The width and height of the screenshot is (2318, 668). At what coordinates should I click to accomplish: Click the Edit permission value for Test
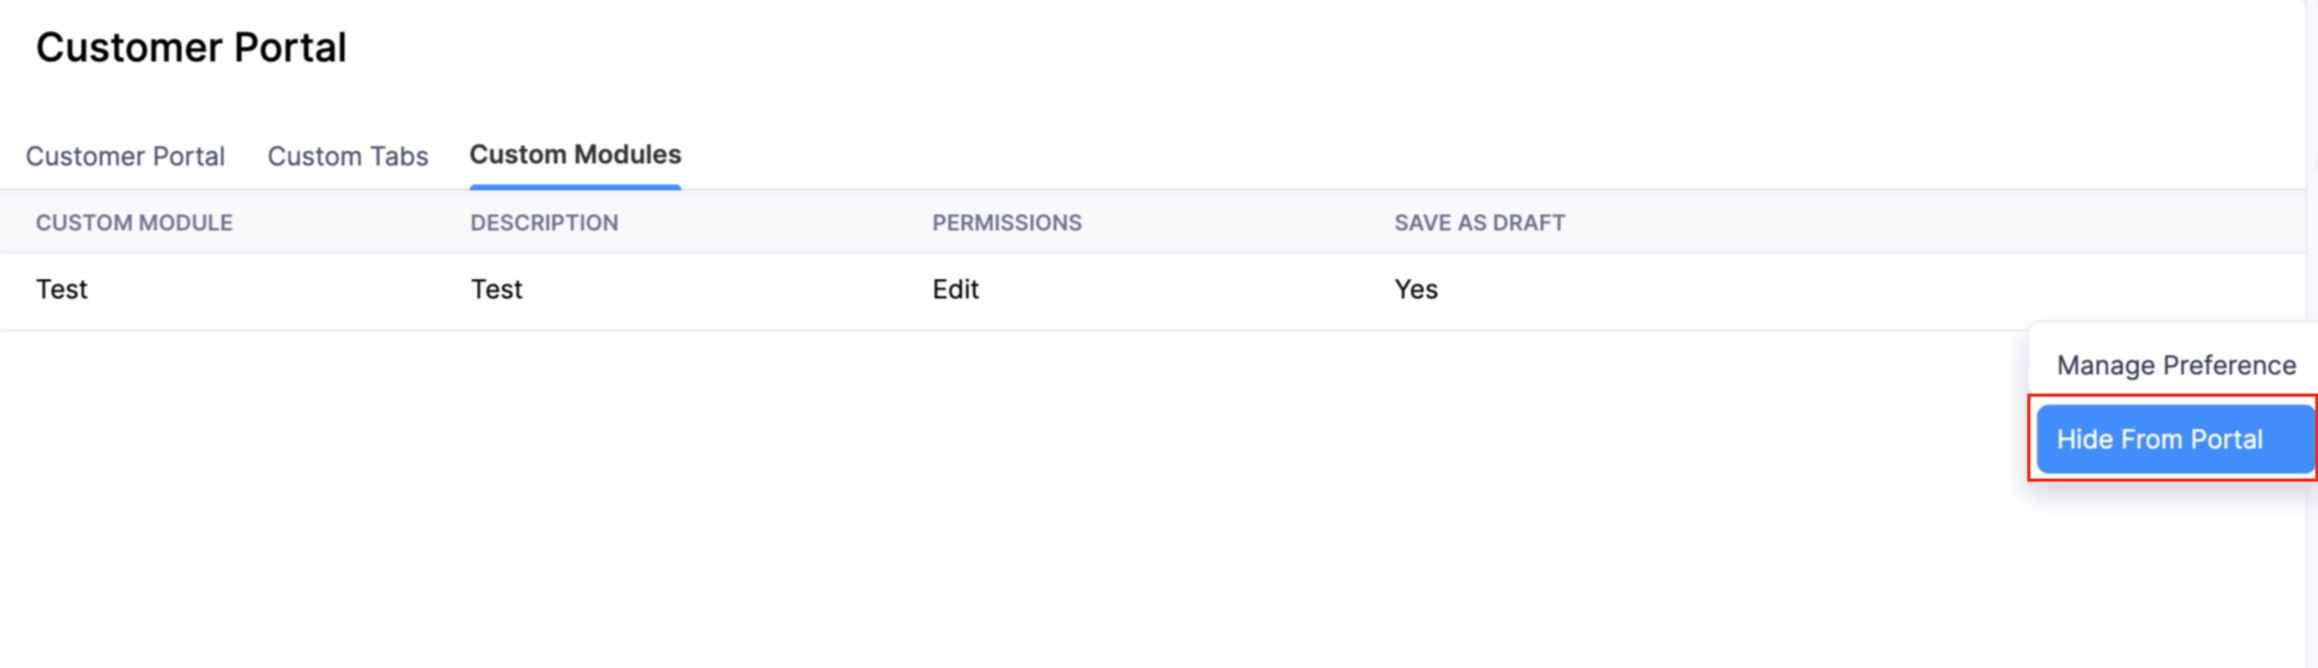[x=954, y=289]
